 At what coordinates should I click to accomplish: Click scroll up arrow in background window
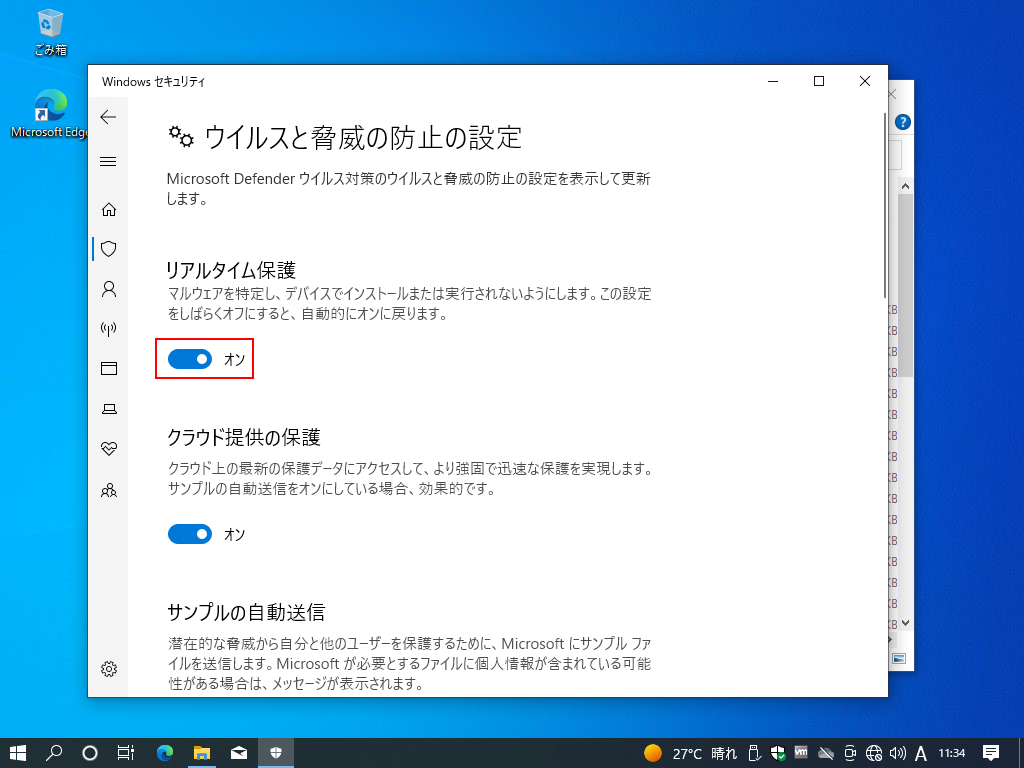pyautogui.click(x=905, y=186)
